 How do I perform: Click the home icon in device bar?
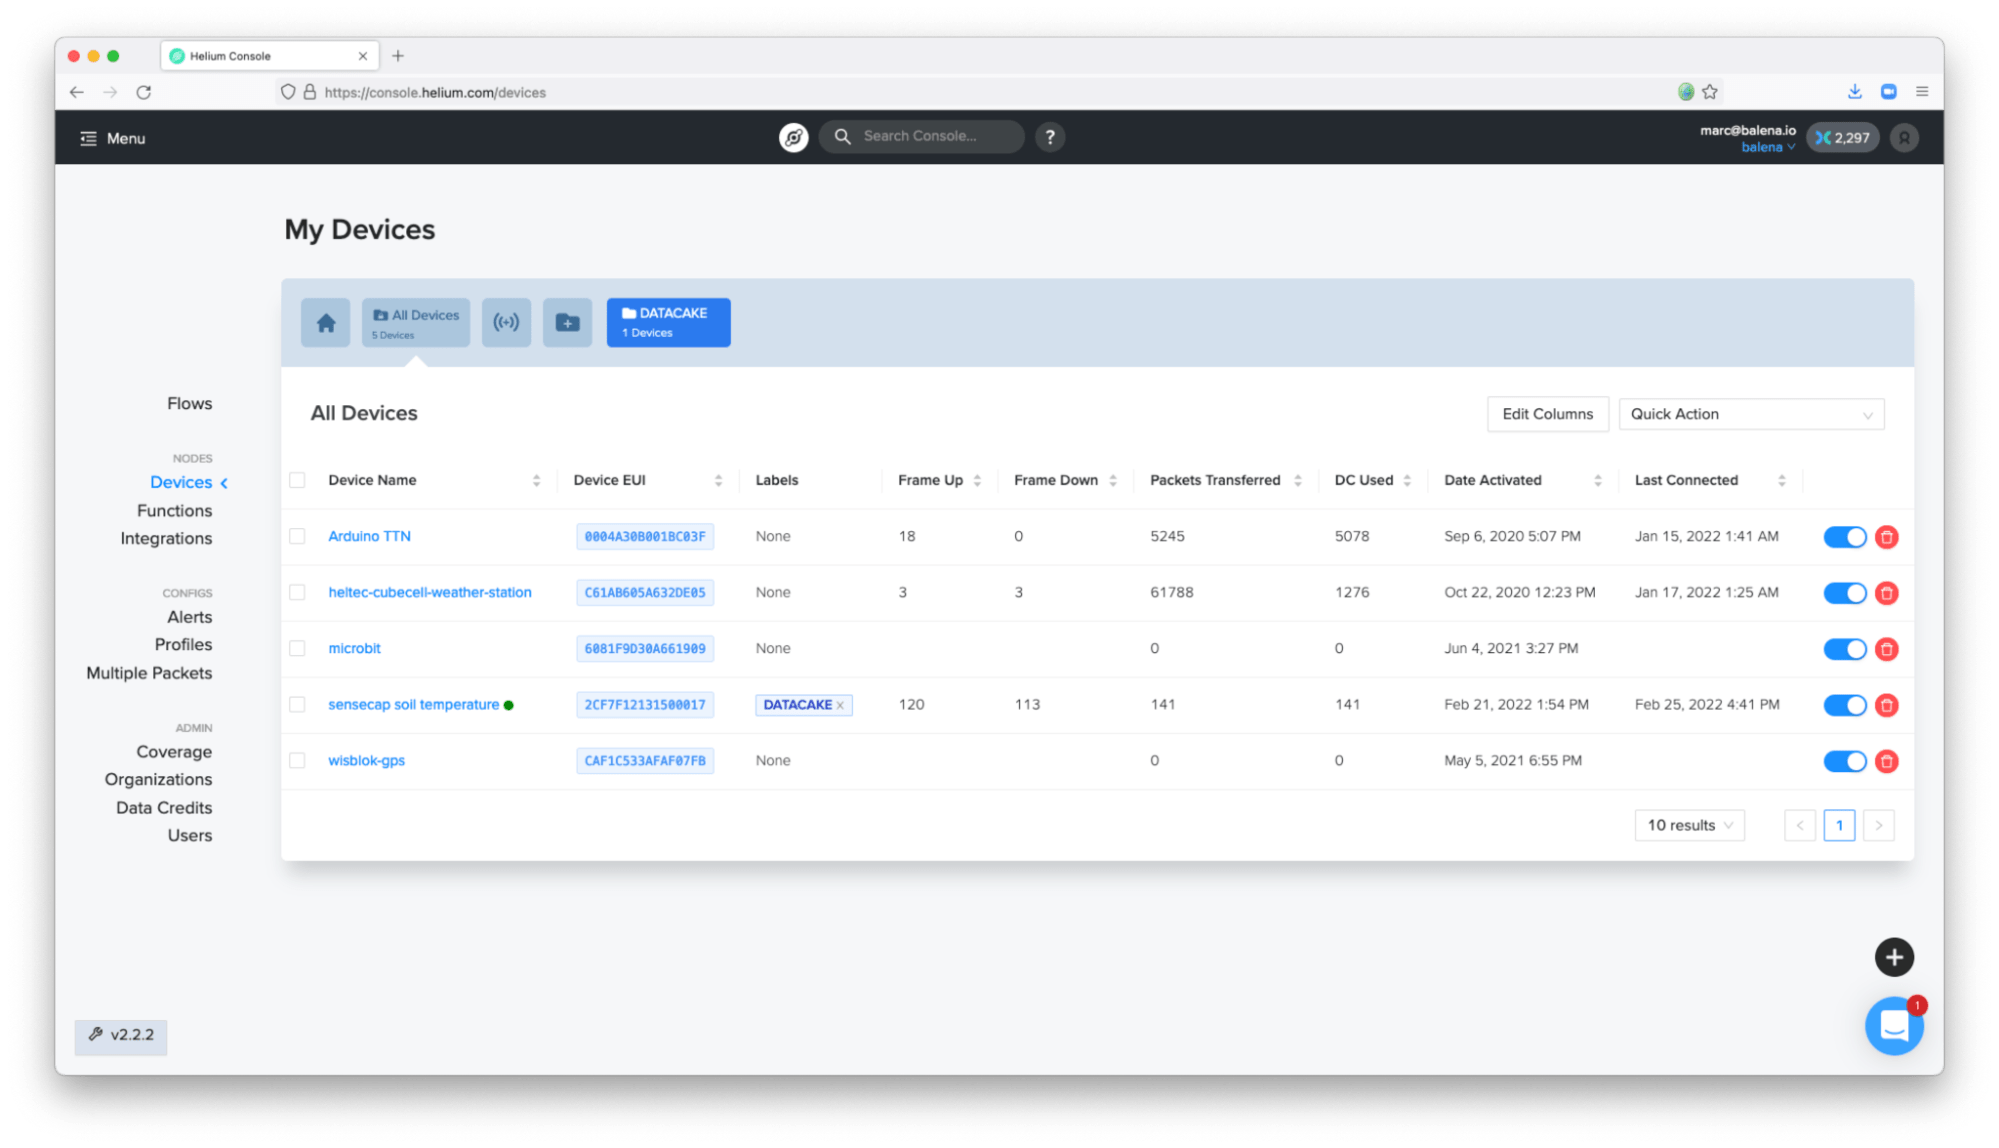325,323
